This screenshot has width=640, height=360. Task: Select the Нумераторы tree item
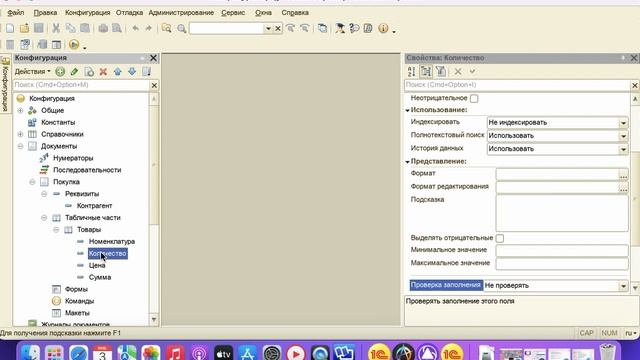coord(73,158)
